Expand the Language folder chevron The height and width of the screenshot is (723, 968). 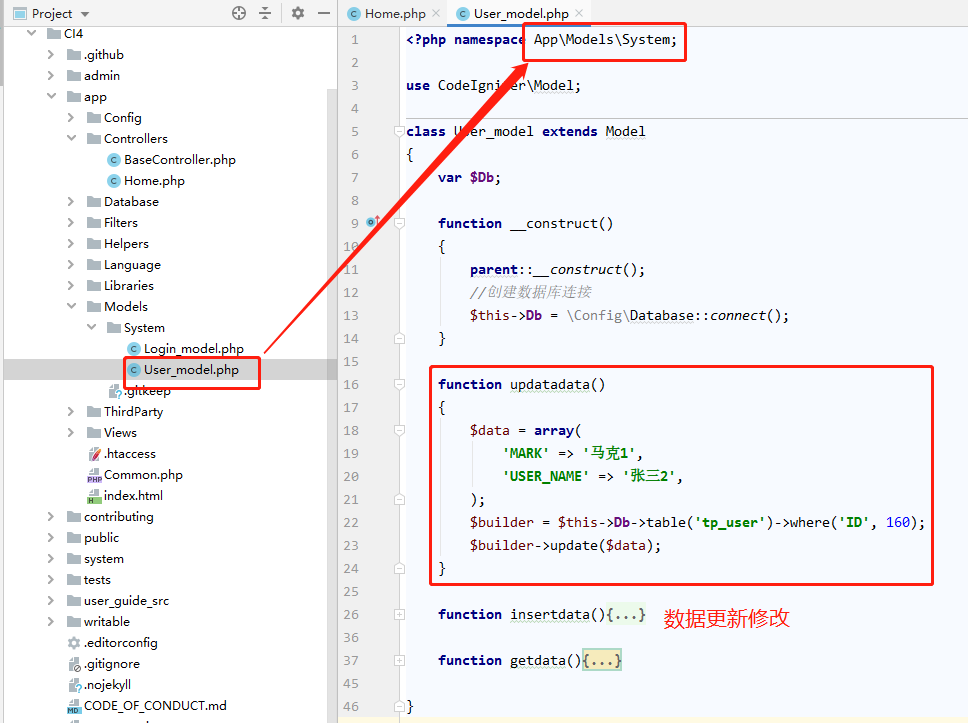70,264
